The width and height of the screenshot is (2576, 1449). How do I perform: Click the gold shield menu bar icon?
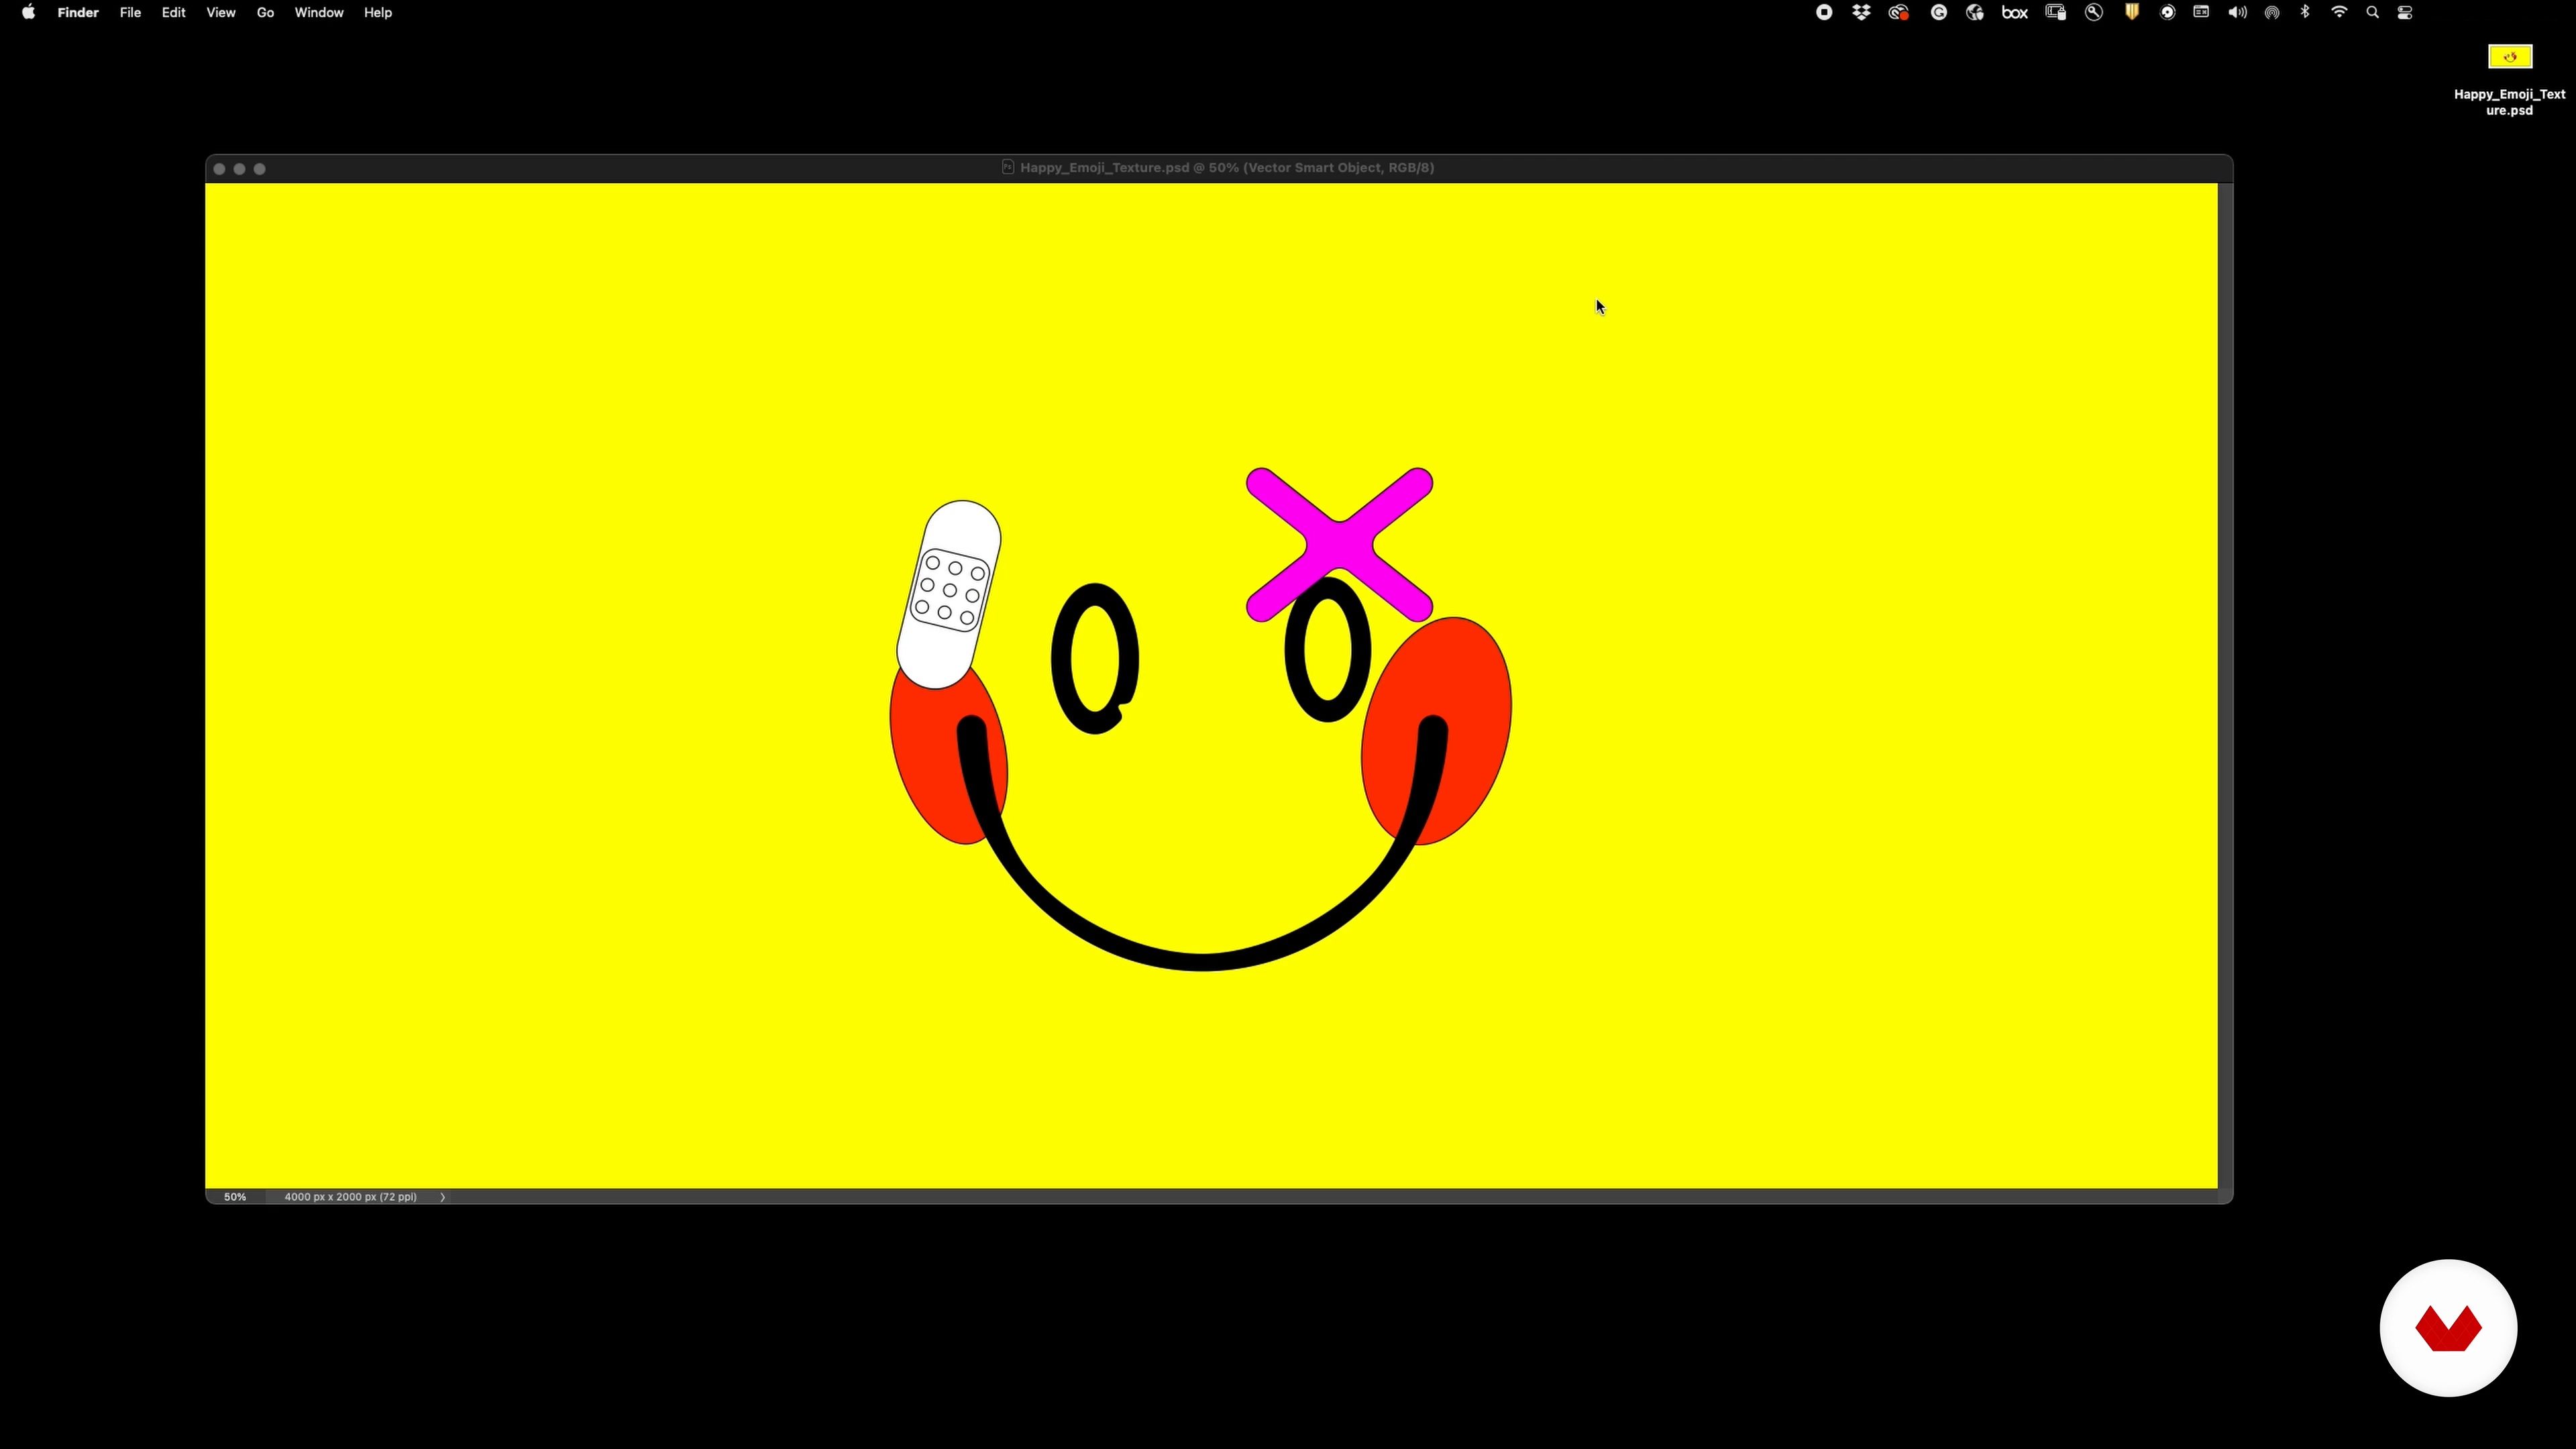tap(2132, 13)
